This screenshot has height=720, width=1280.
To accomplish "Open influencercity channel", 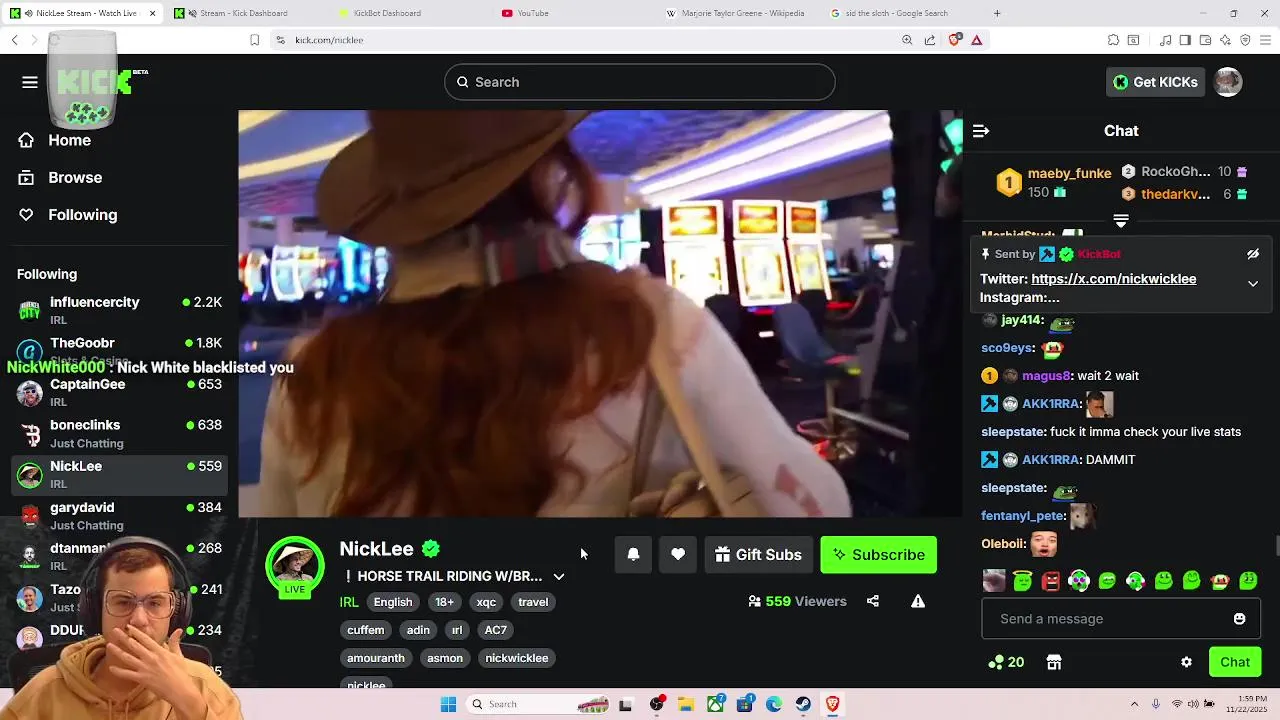I will coord(120,310).
